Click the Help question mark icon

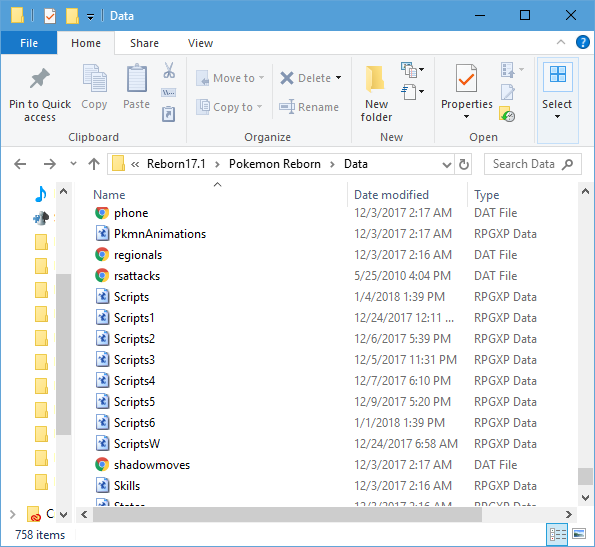(x=582, y=42)
